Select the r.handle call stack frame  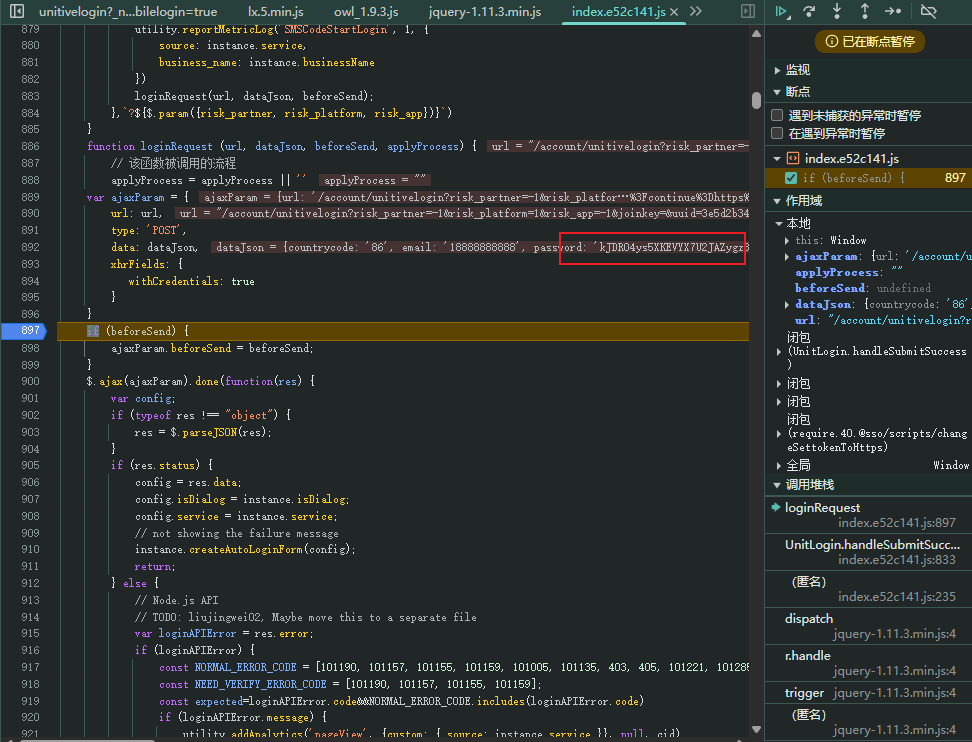point(869,663)
